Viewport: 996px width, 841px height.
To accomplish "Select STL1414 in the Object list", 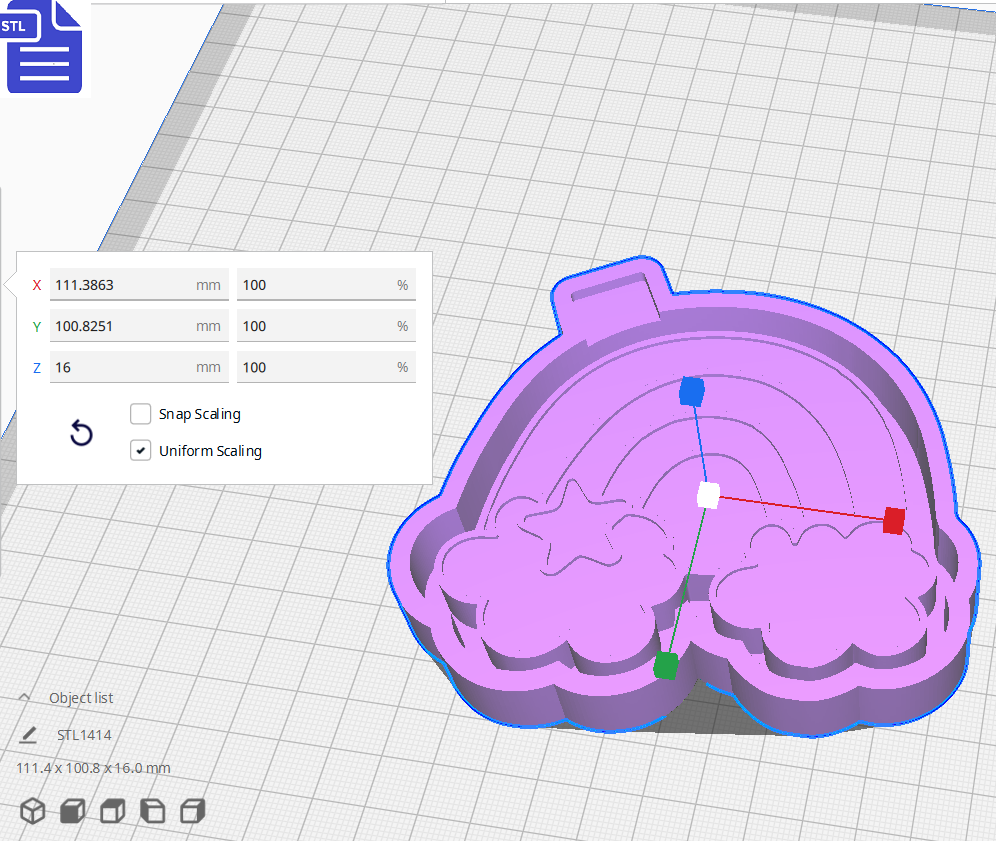I will [x=85, y=734].
